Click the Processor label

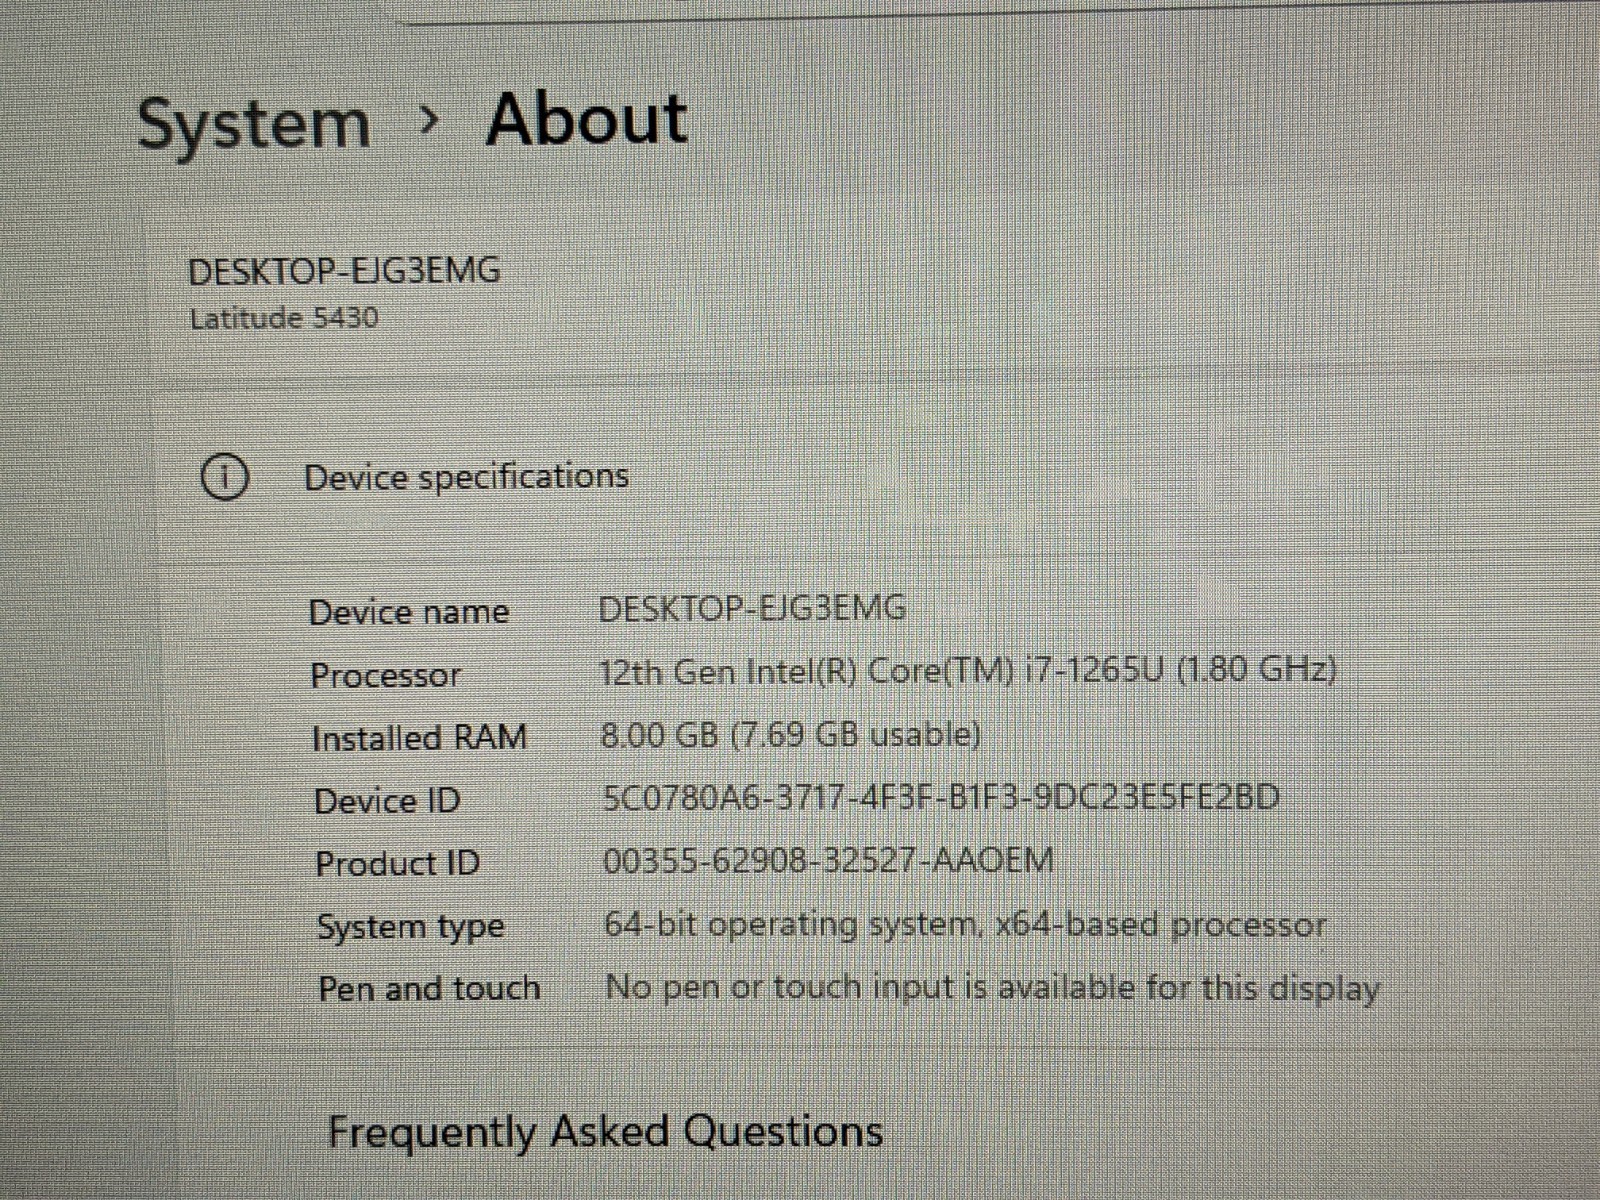pyautogui.click(x=385, y=675)
